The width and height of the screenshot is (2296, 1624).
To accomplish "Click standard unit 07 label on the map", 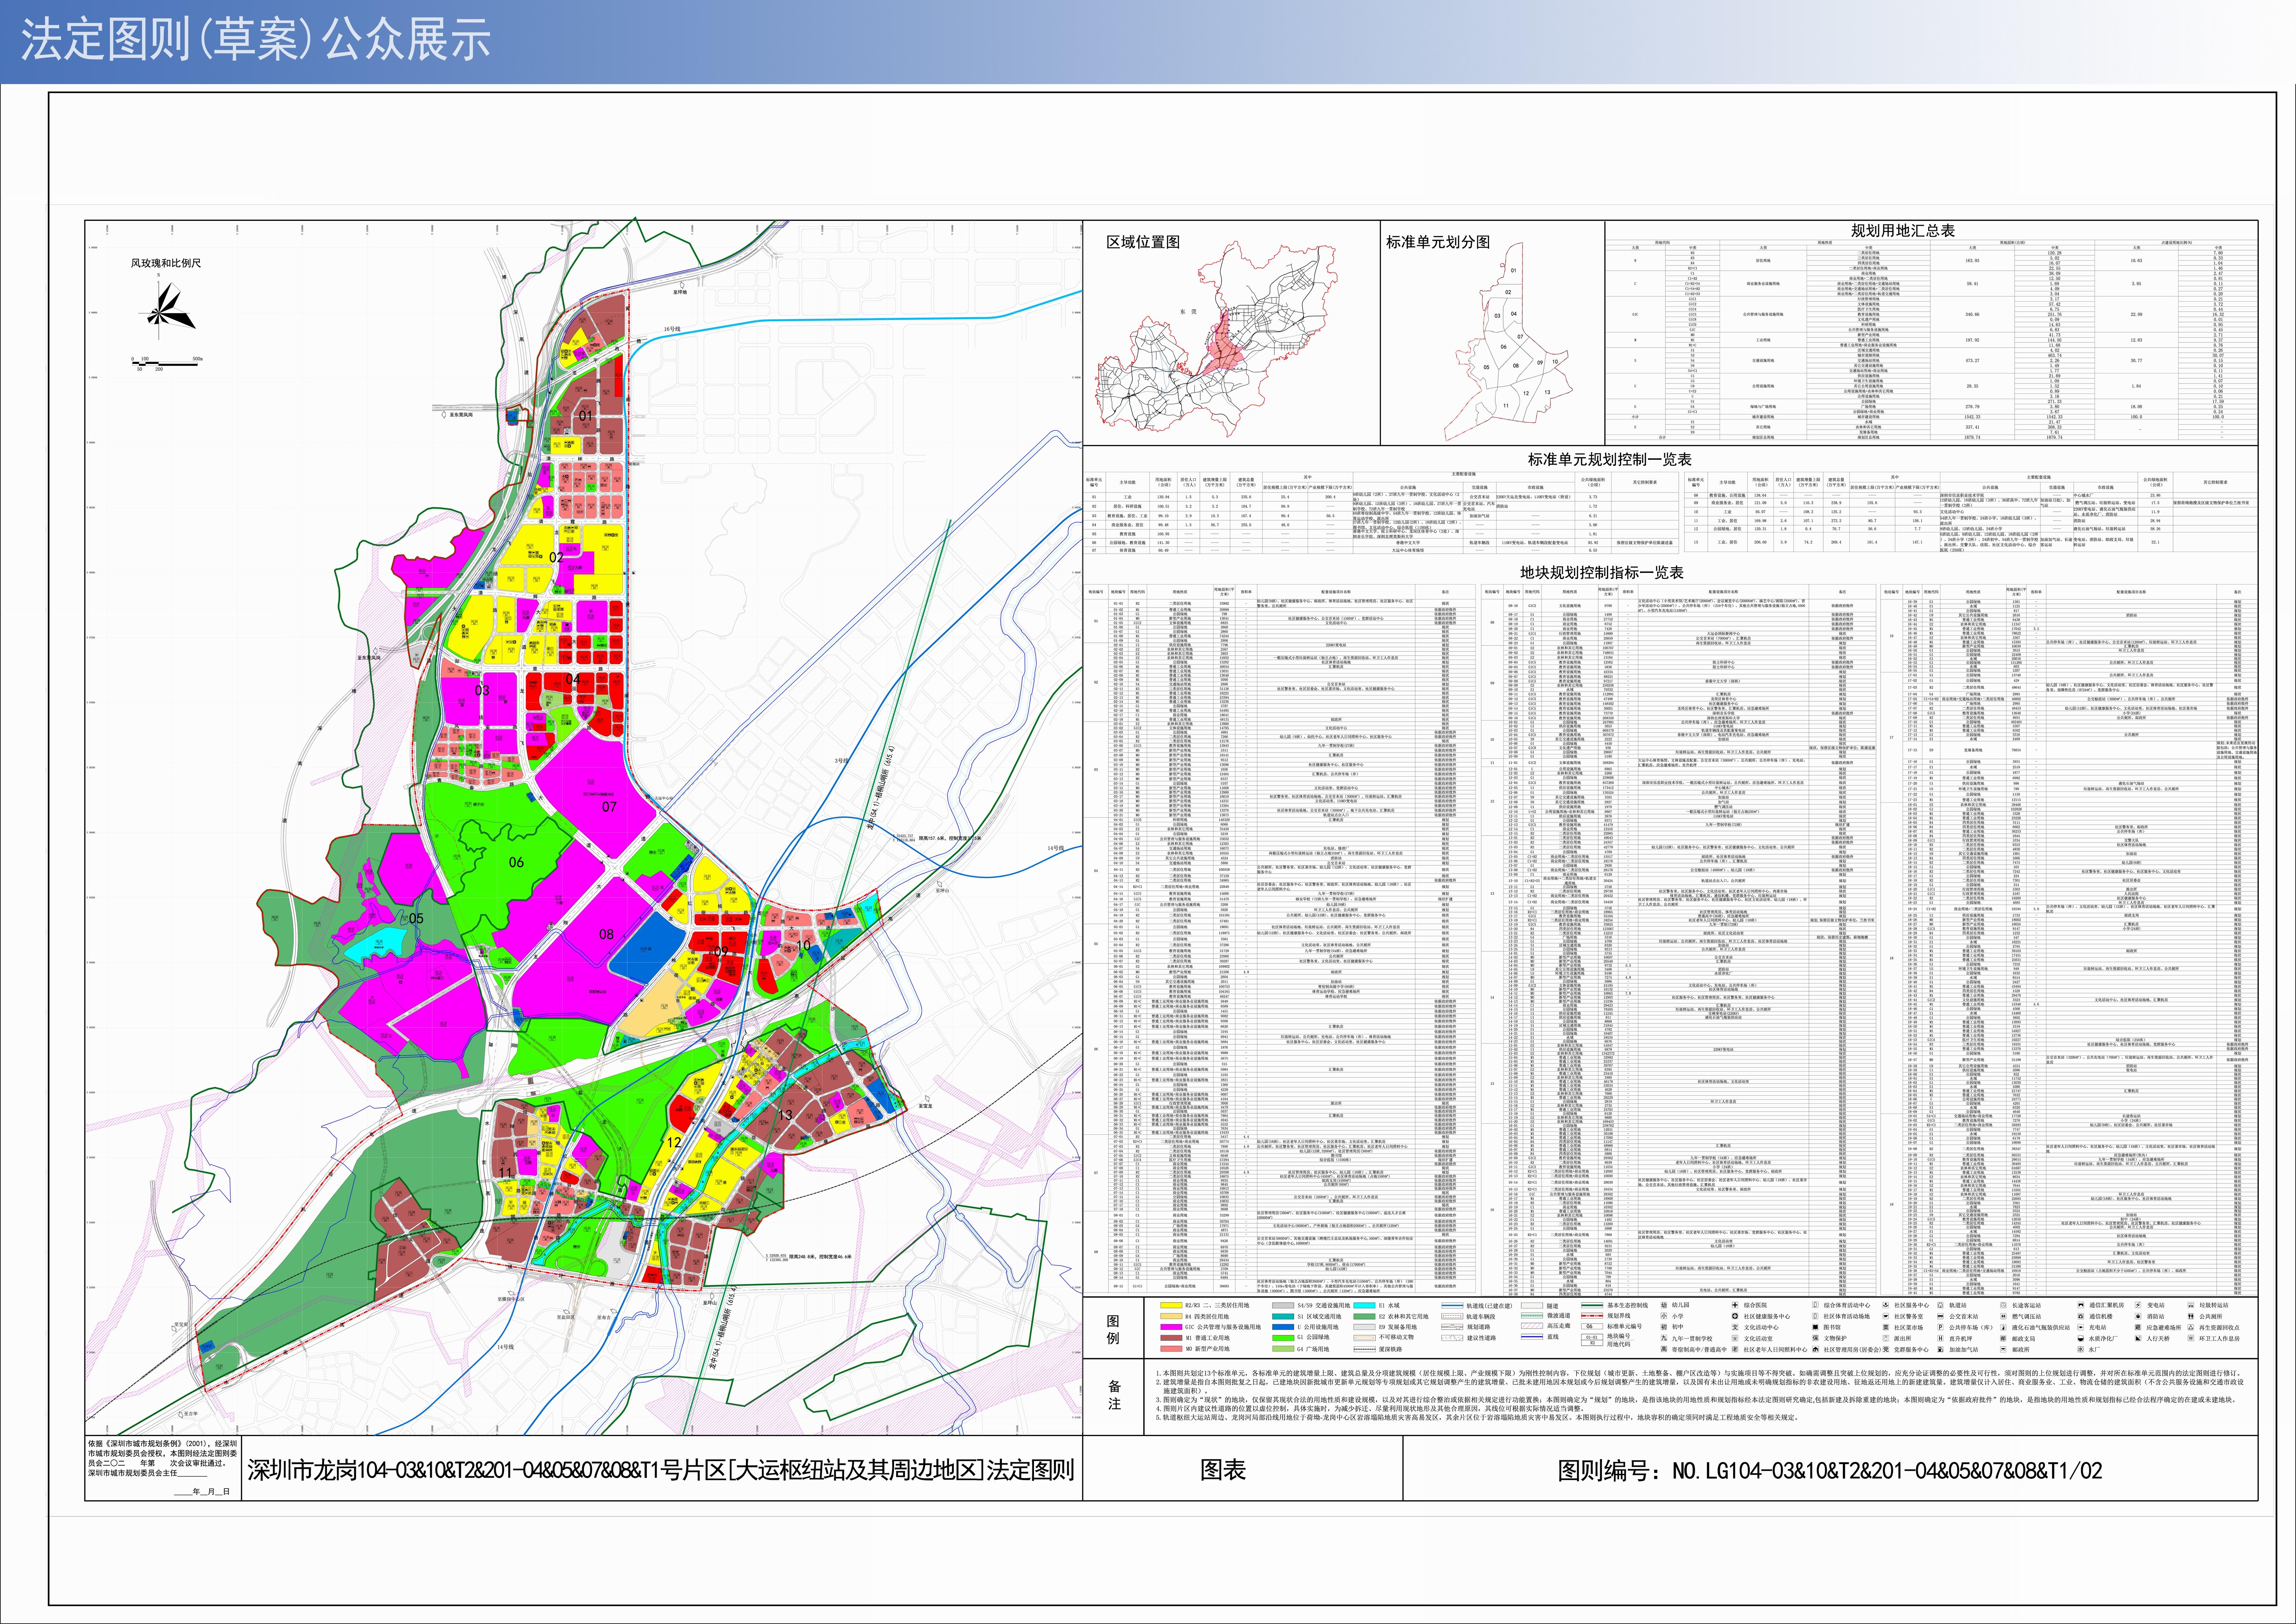I will tap(609, 806).
